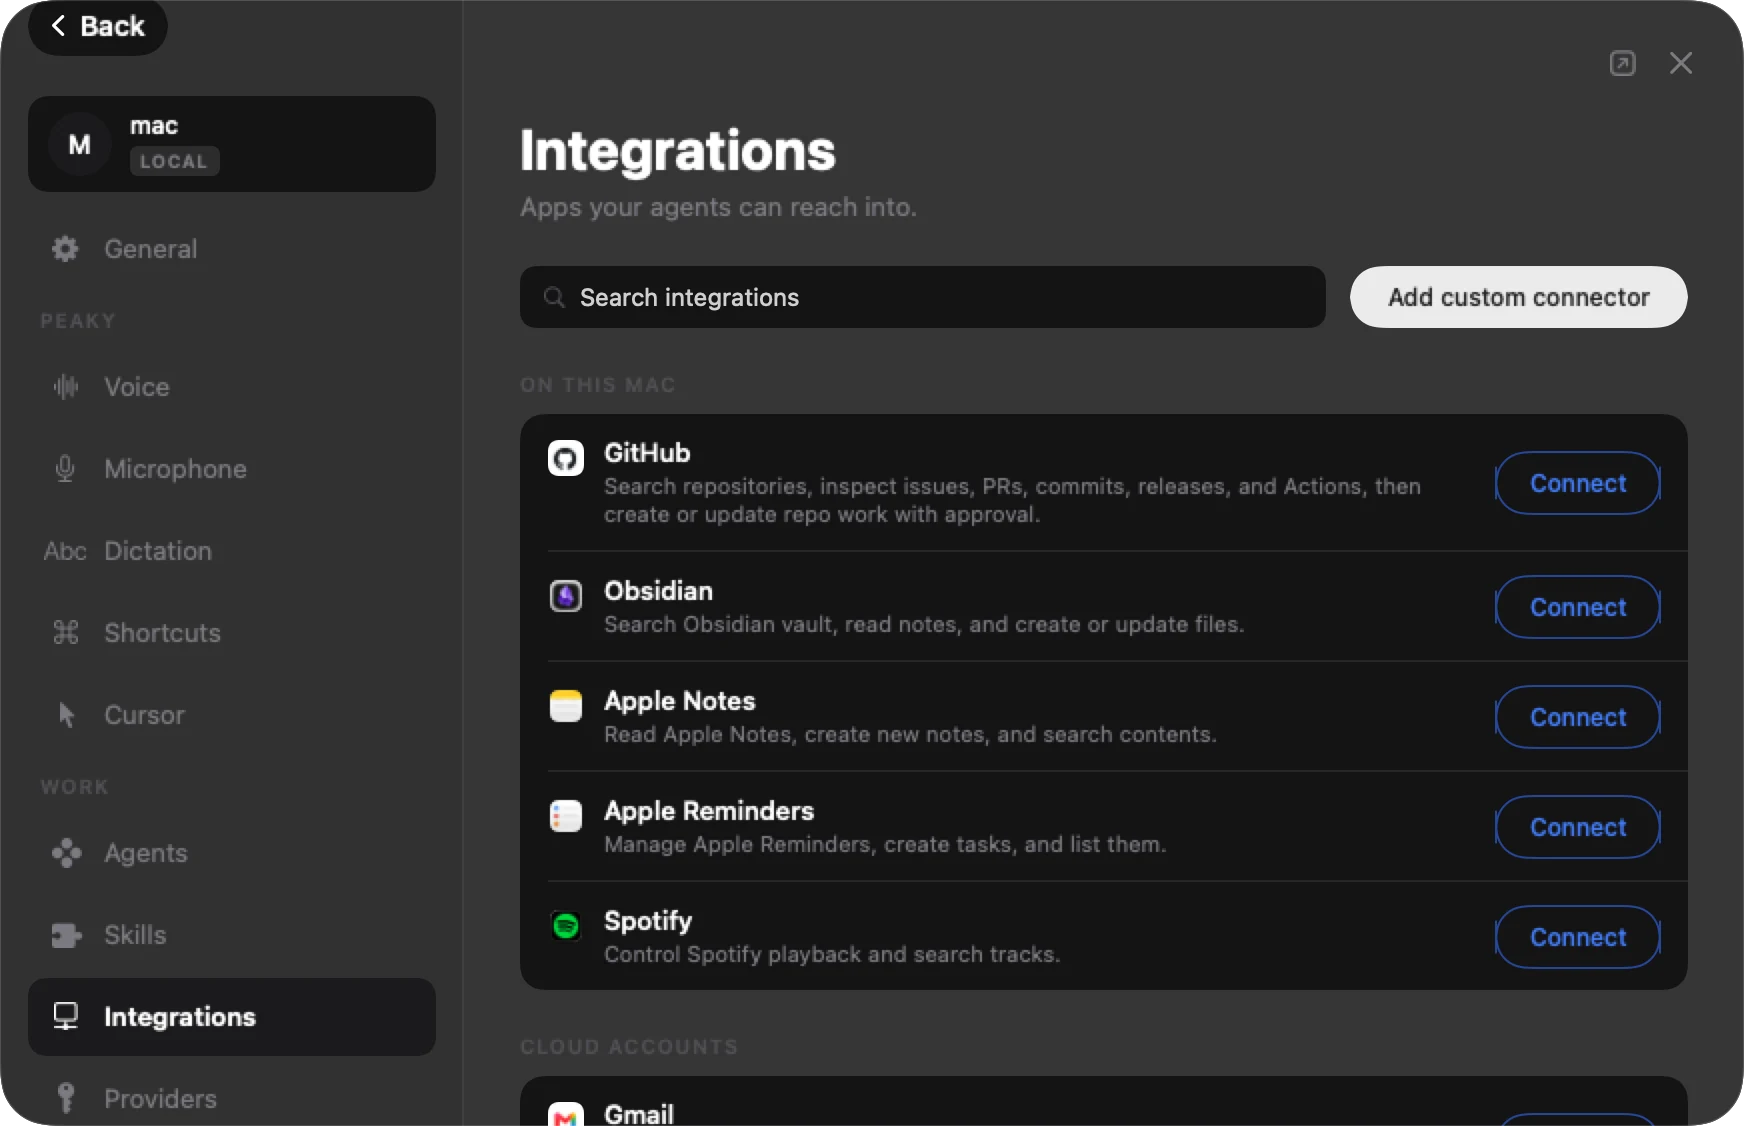Click the Shortcuts command-key icon
This screenshot has width=1744, height=1126.
click(65, 633)
